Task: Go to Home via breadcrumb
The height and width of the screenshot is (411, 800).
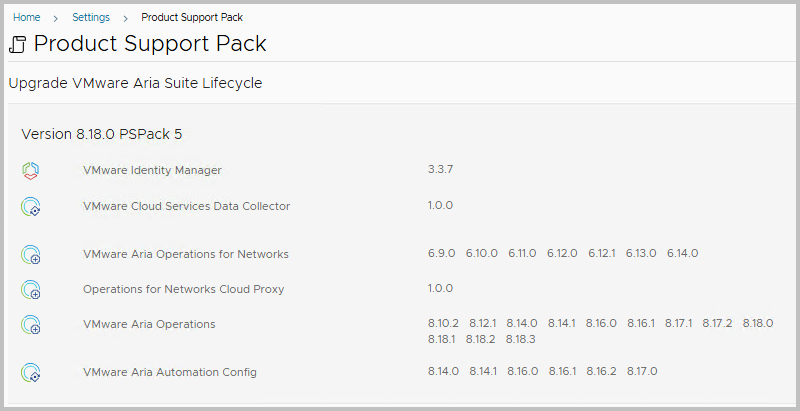Action: [x=27, y=17]
